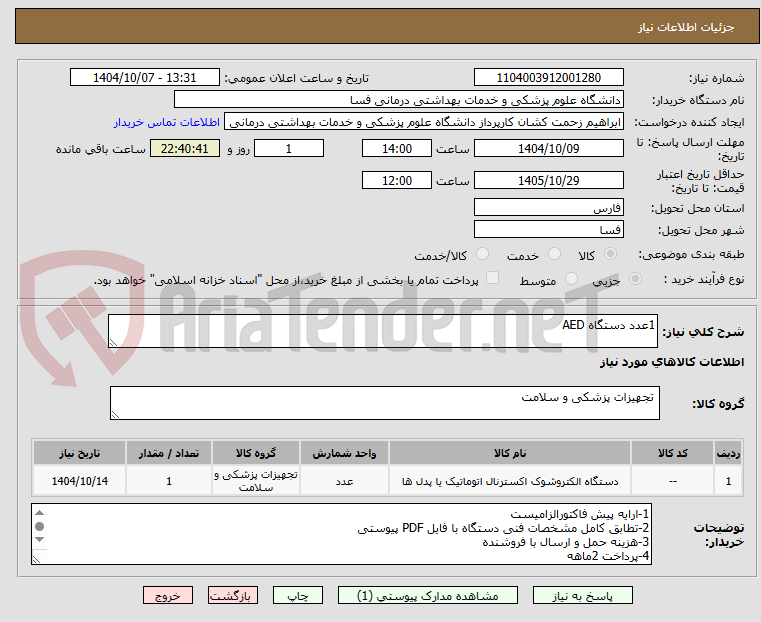Click the remaining days field showing 1

289,148
